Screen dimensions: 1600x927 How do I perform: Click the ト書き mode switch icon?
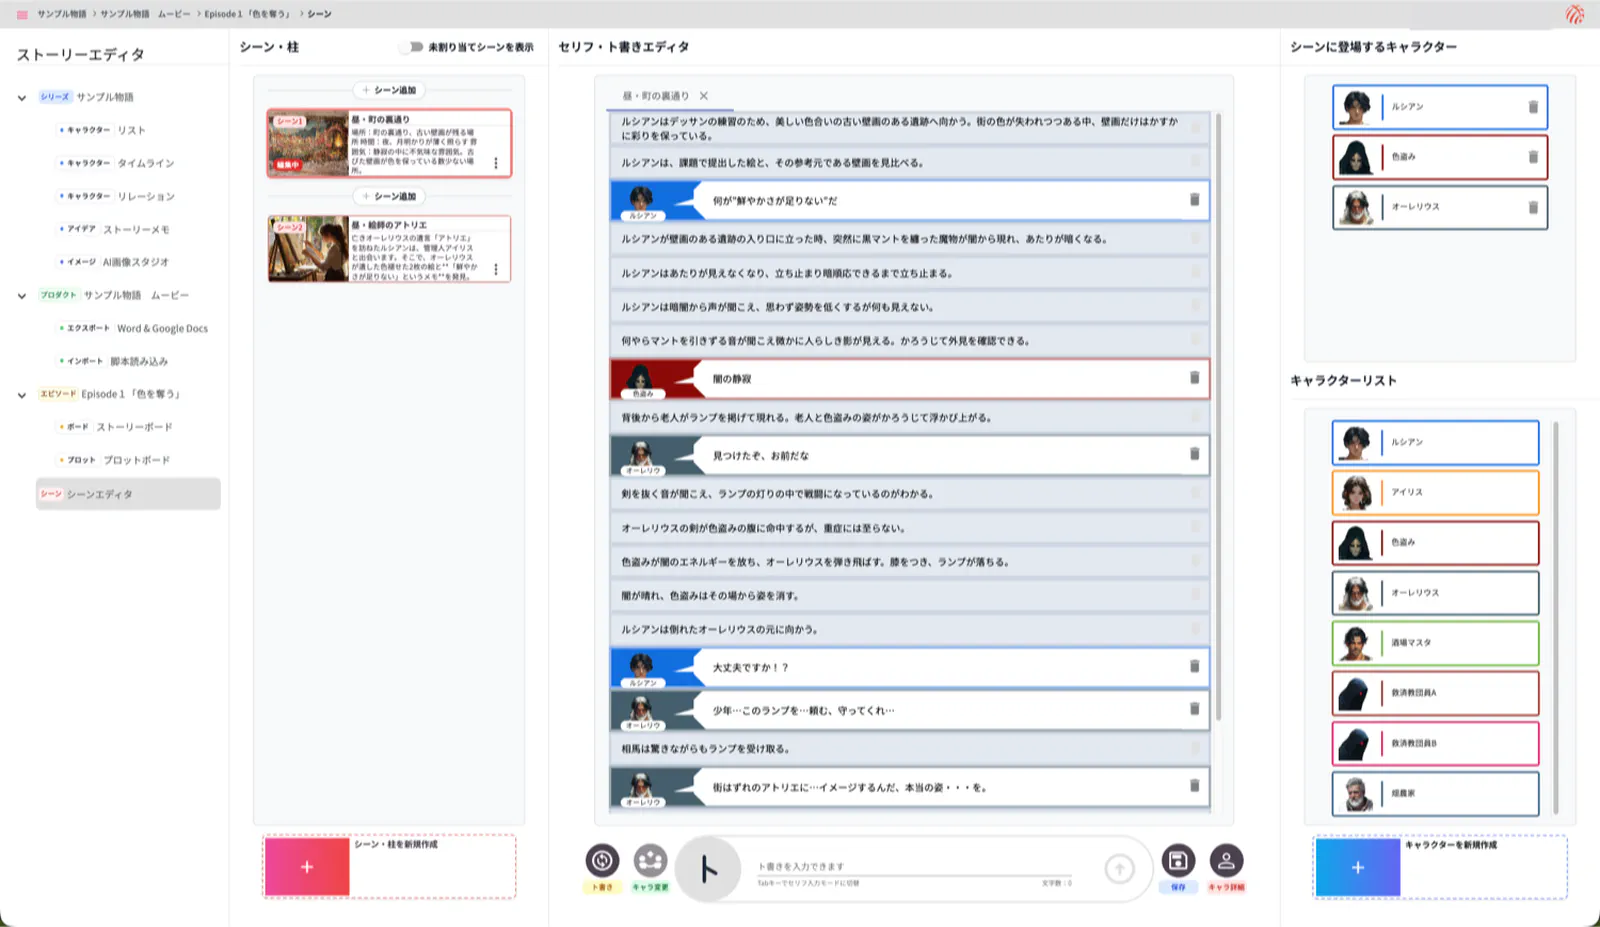tap(602, 860)
